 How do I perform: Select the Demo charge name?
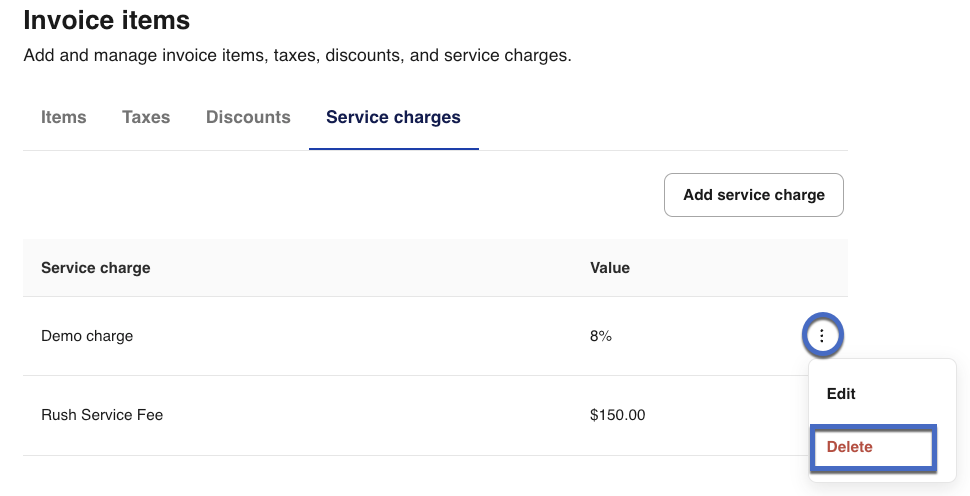pos(87,336)
